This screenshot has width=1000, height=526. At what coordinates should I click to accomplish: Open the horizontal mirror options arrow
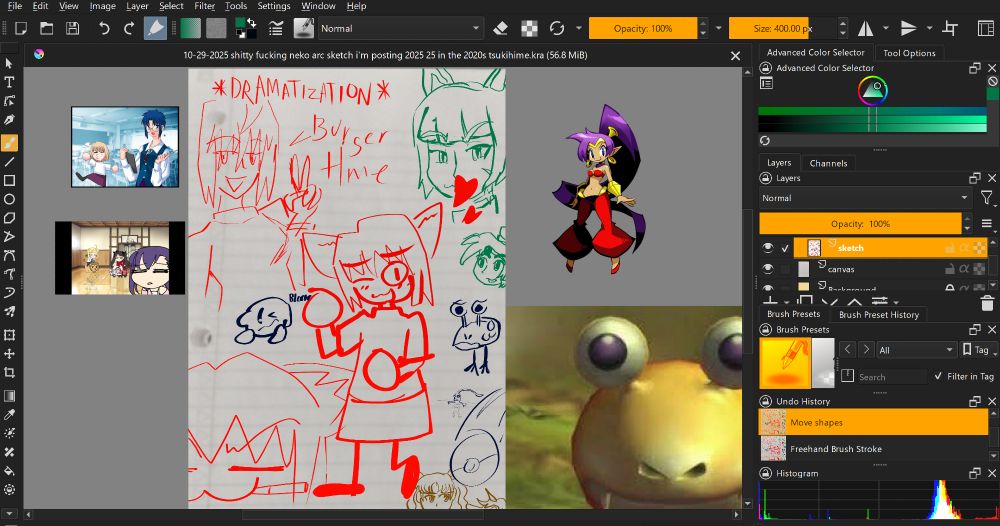pyautogui.click(x=886, y=28)
